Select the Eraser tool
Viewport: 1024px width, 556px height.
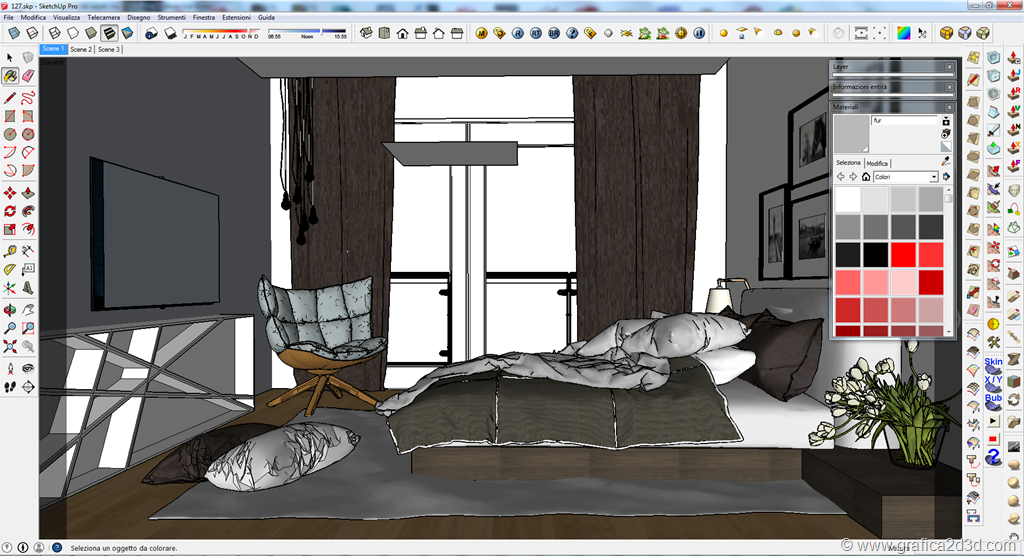point(28,76)
